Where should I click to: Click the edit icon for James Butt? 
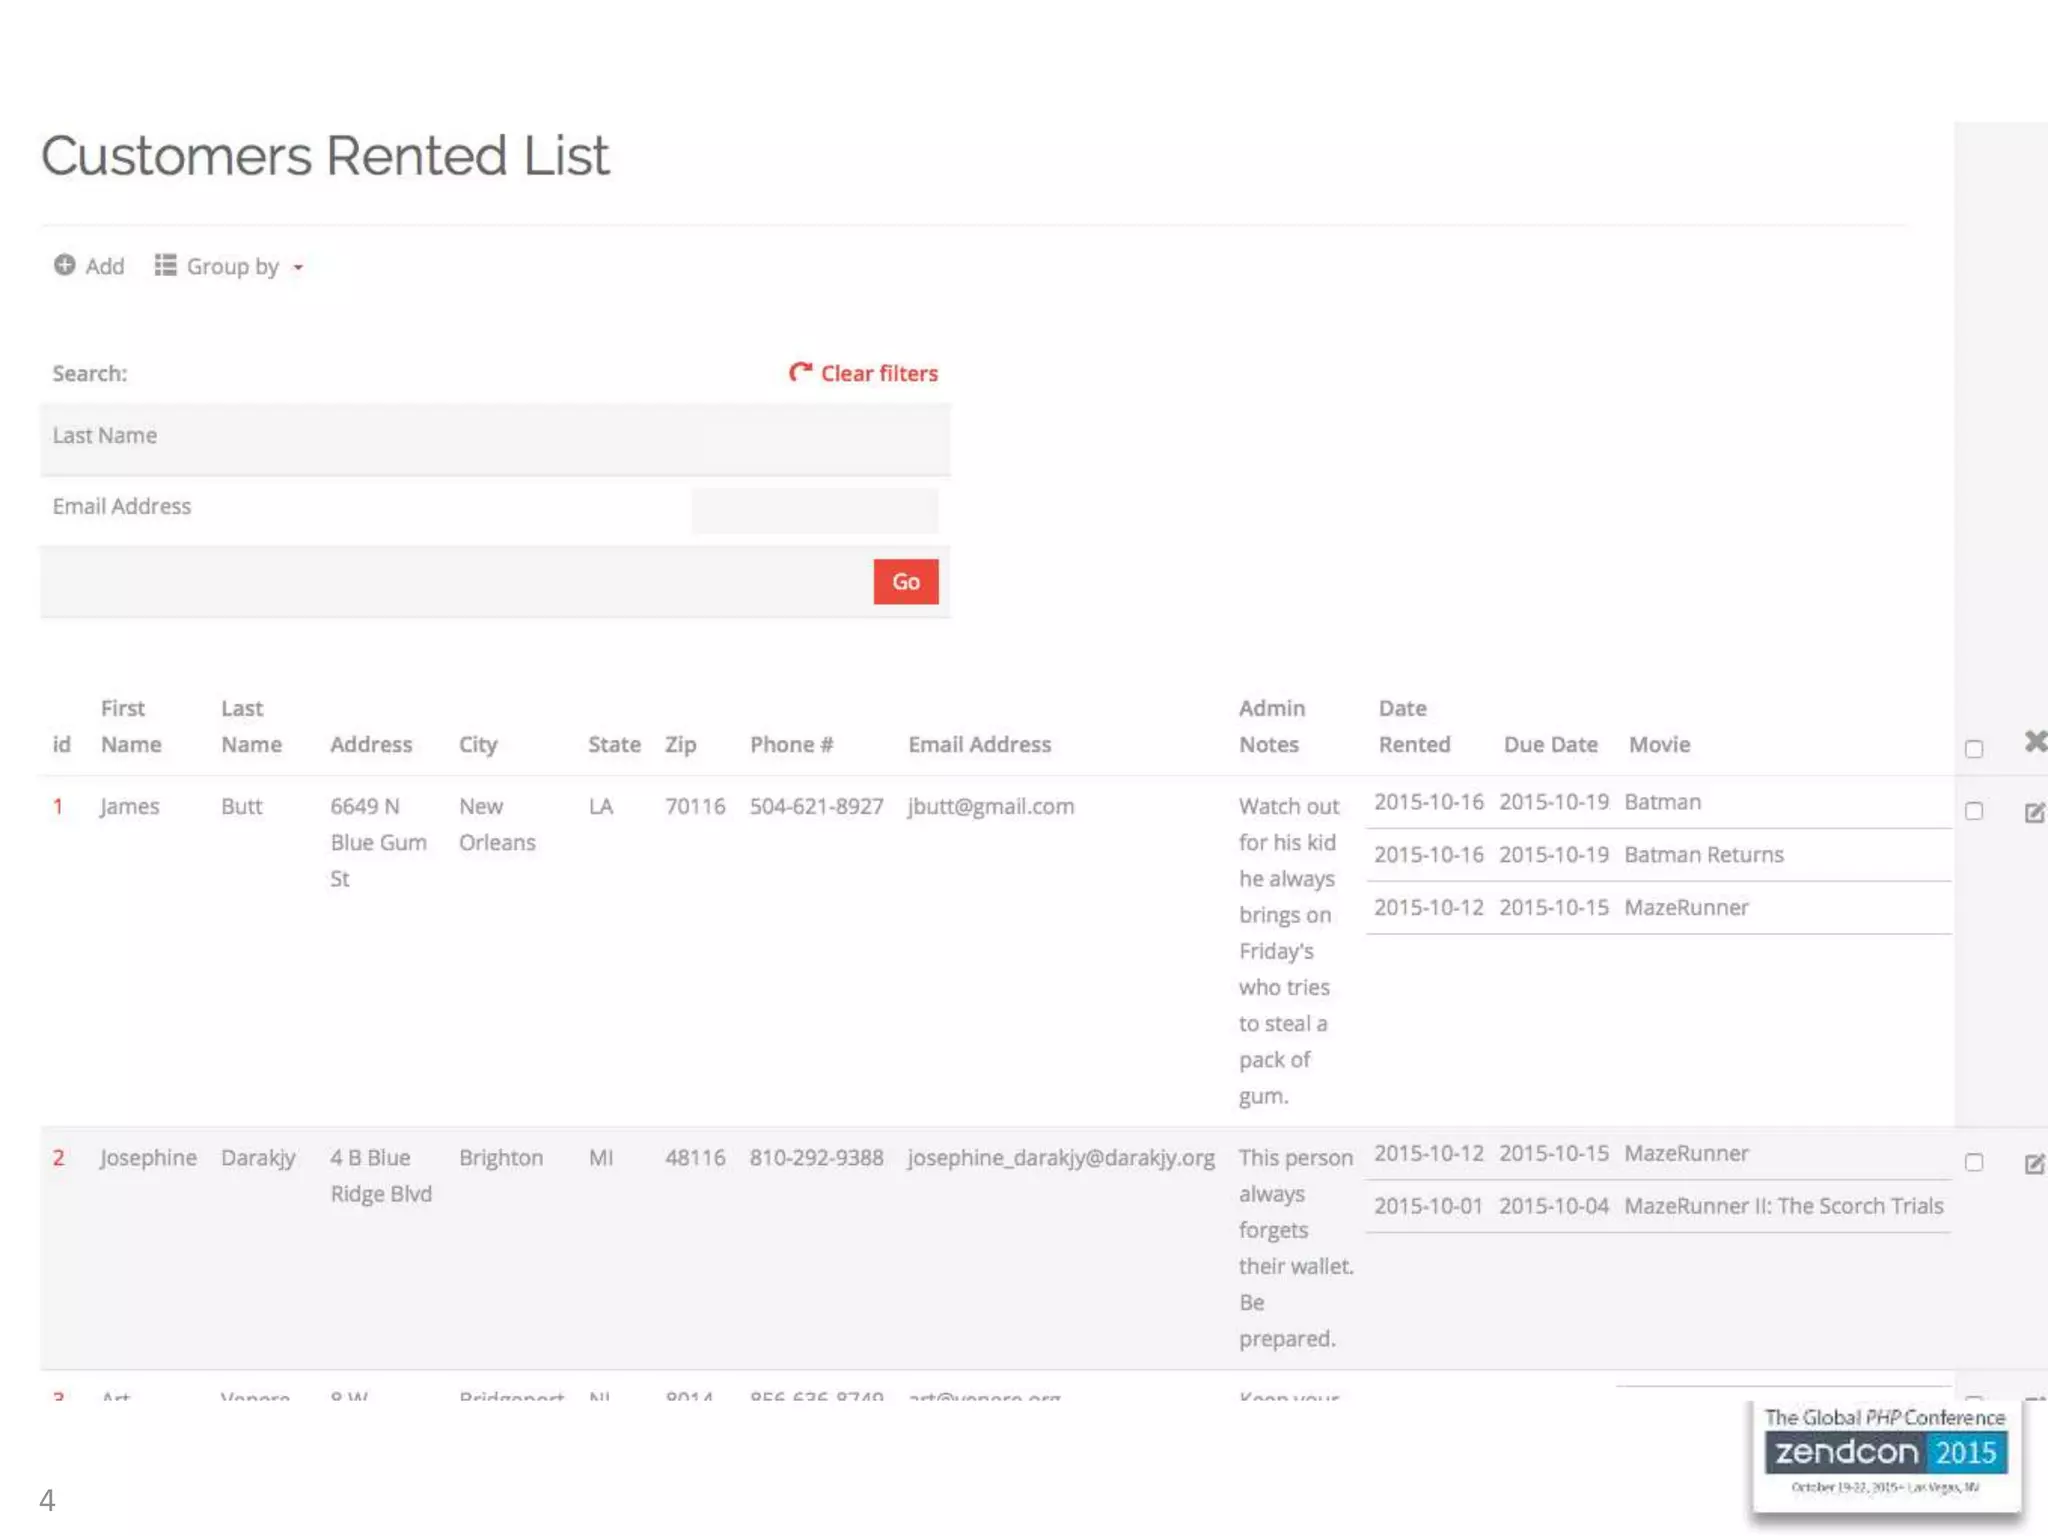[2034, 812]
